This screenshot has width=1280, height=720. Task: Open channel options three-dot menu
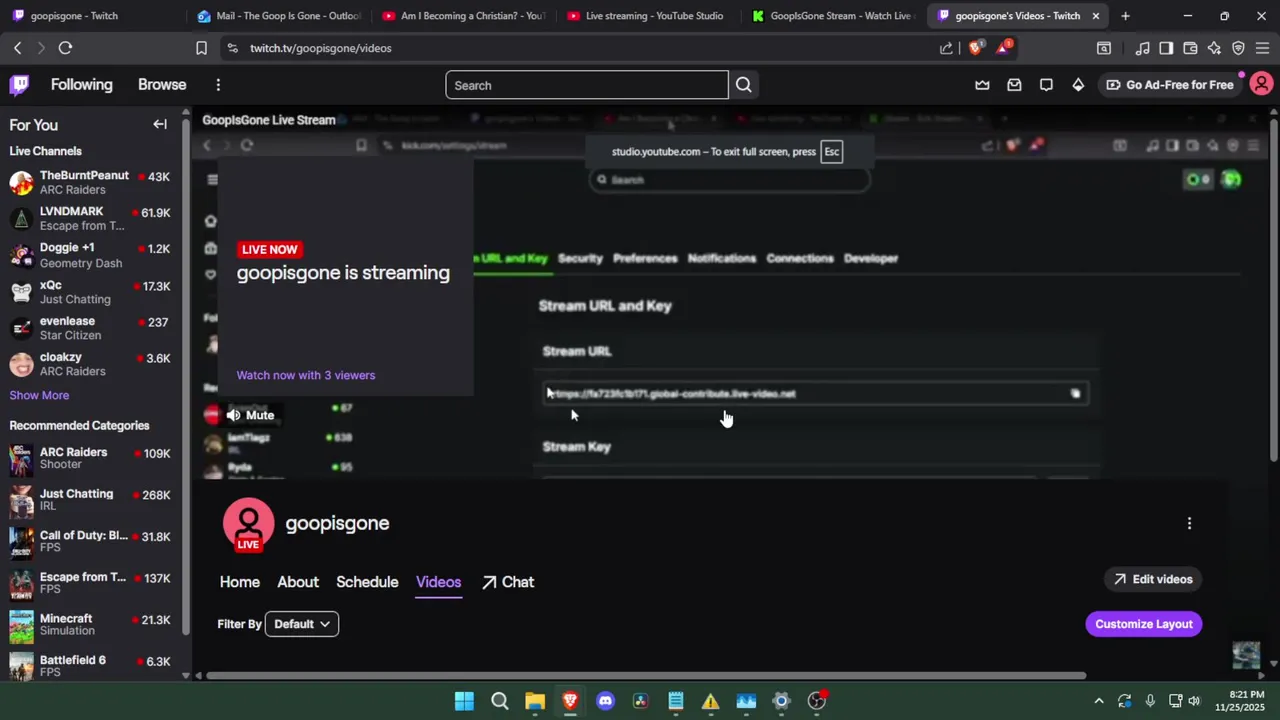1189,523
